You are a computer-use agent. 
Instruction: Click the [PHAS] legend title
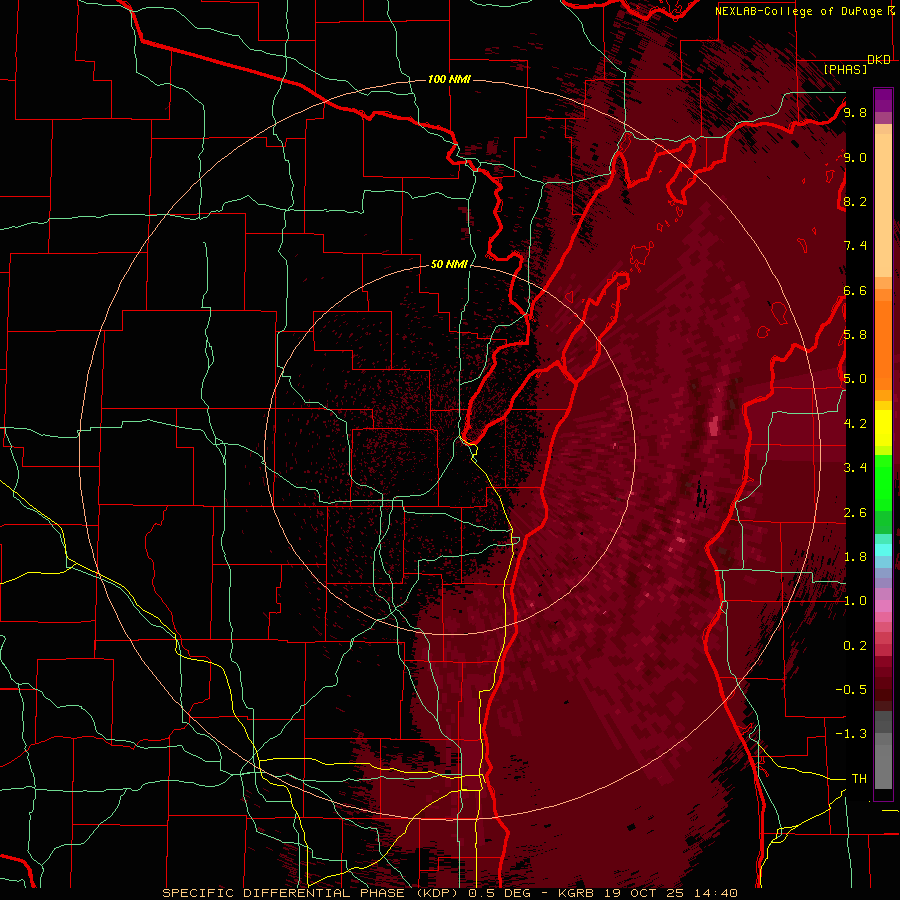(845, 69)
